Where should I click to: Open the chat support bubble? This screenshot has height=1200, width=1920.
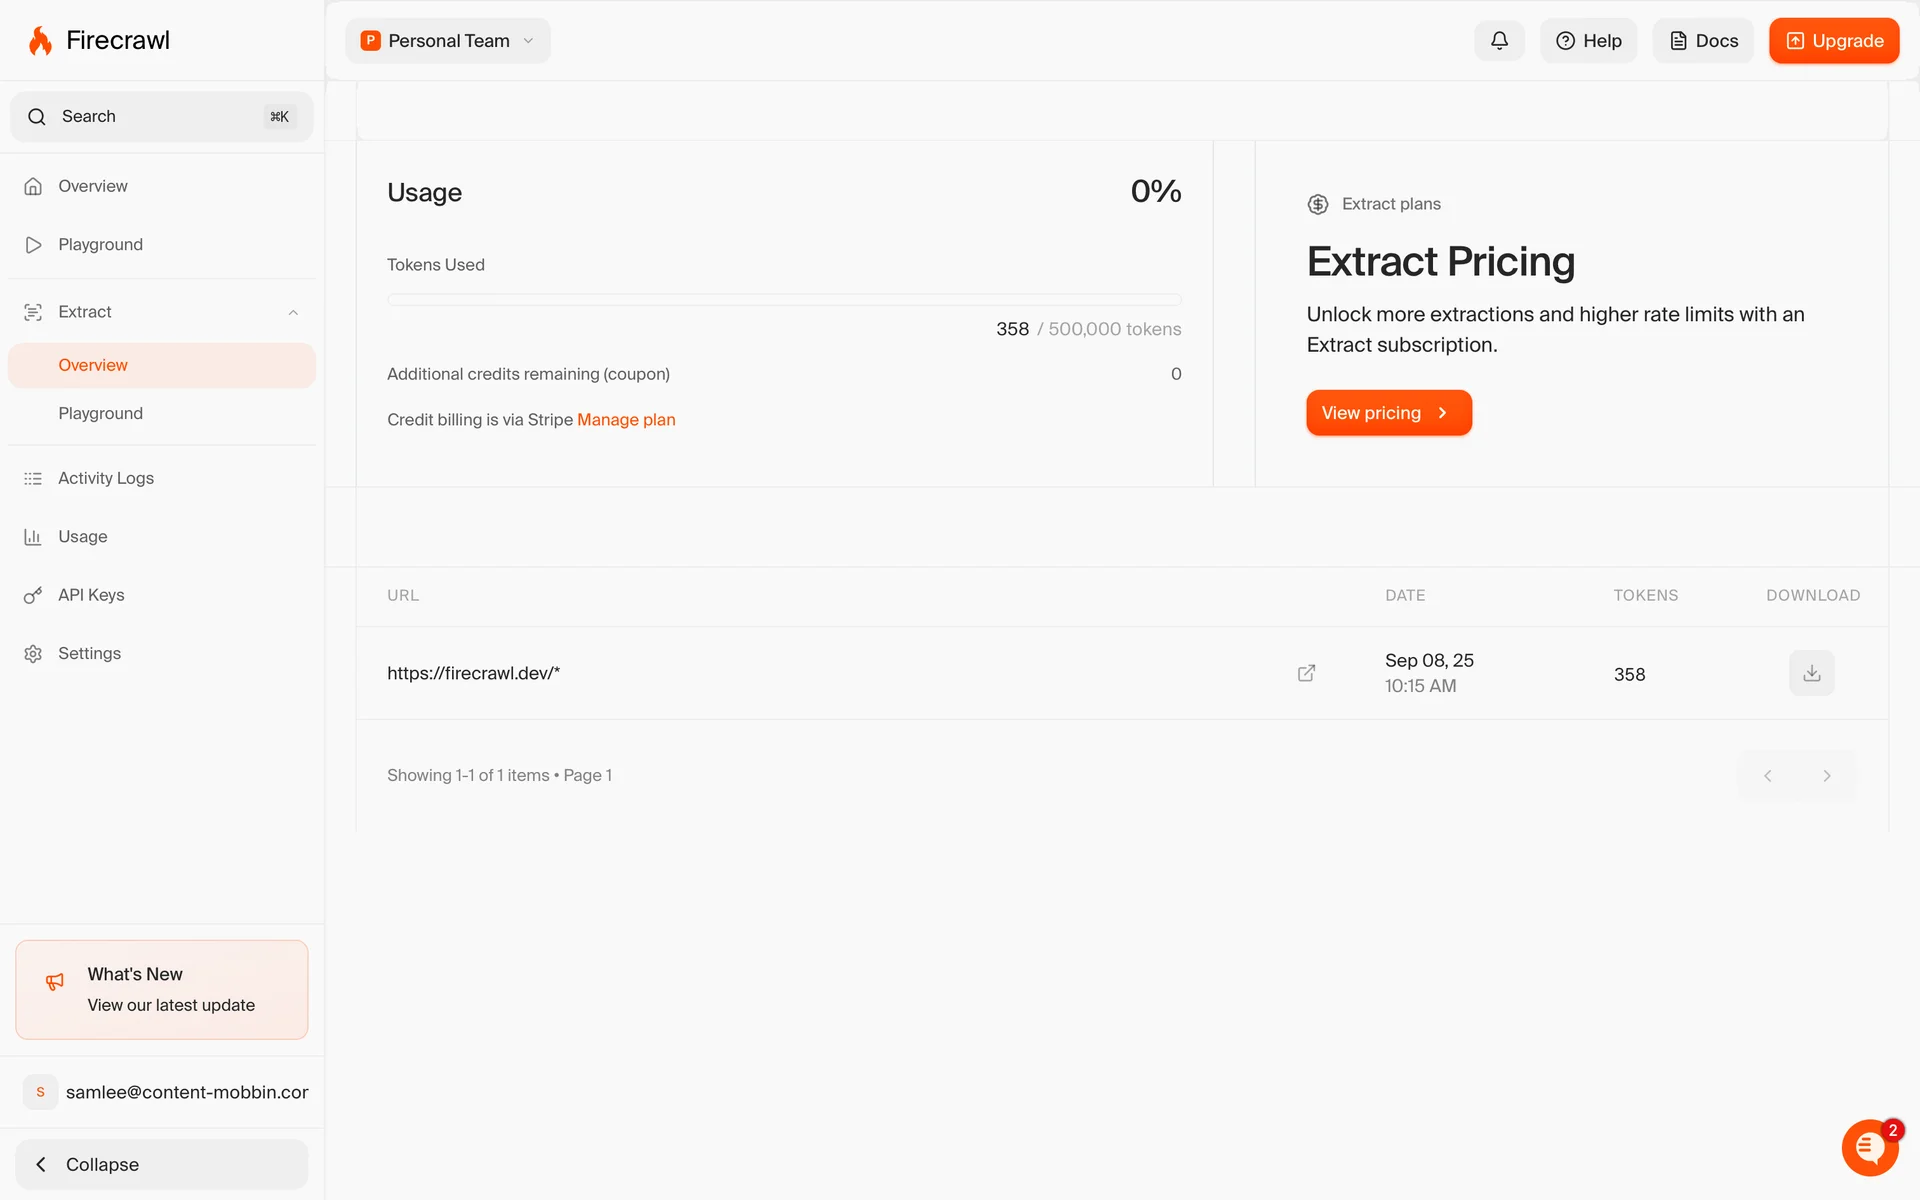tap(1869, 1147)
